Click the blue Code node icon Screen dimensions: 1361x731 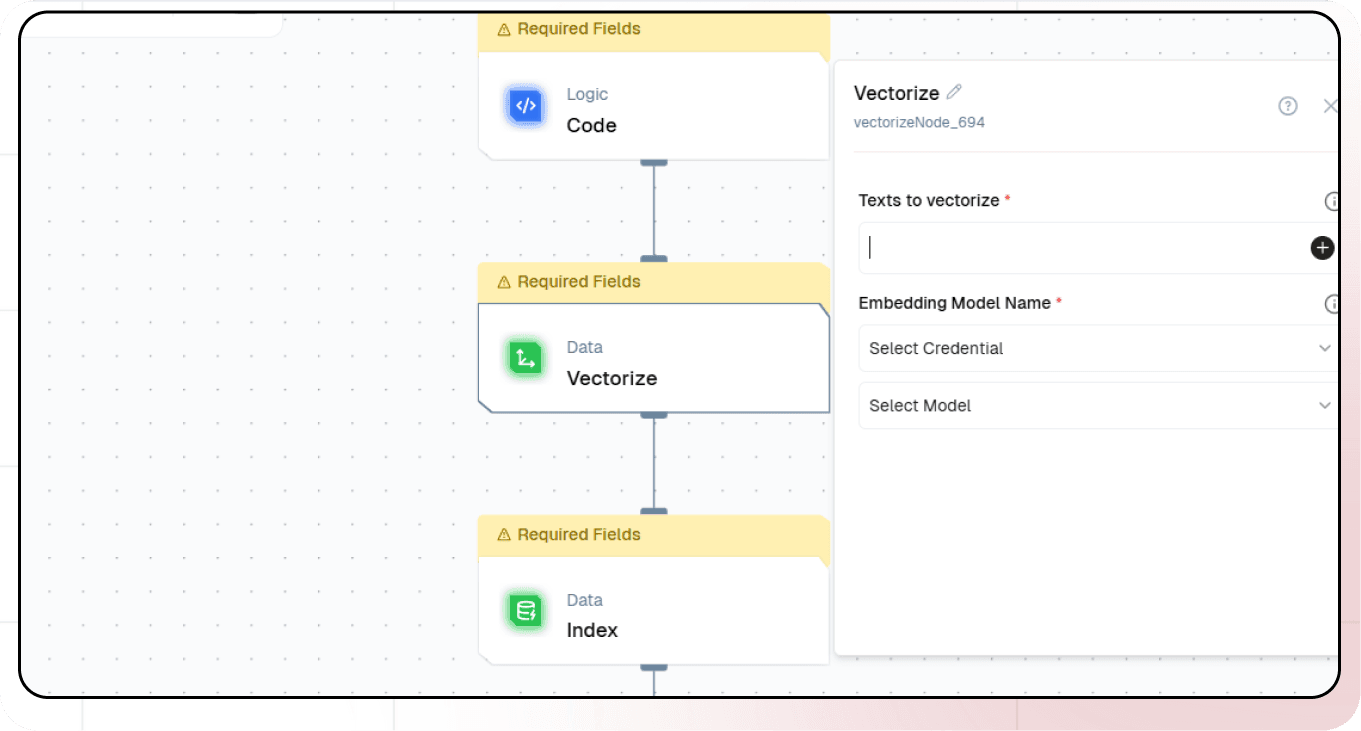[525, 105]
